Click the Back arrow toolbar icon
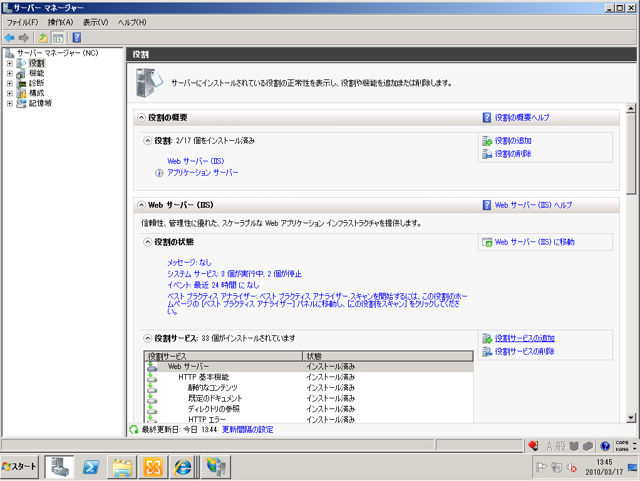The width and height of the screenshot is (640, 481). [9, 38]
